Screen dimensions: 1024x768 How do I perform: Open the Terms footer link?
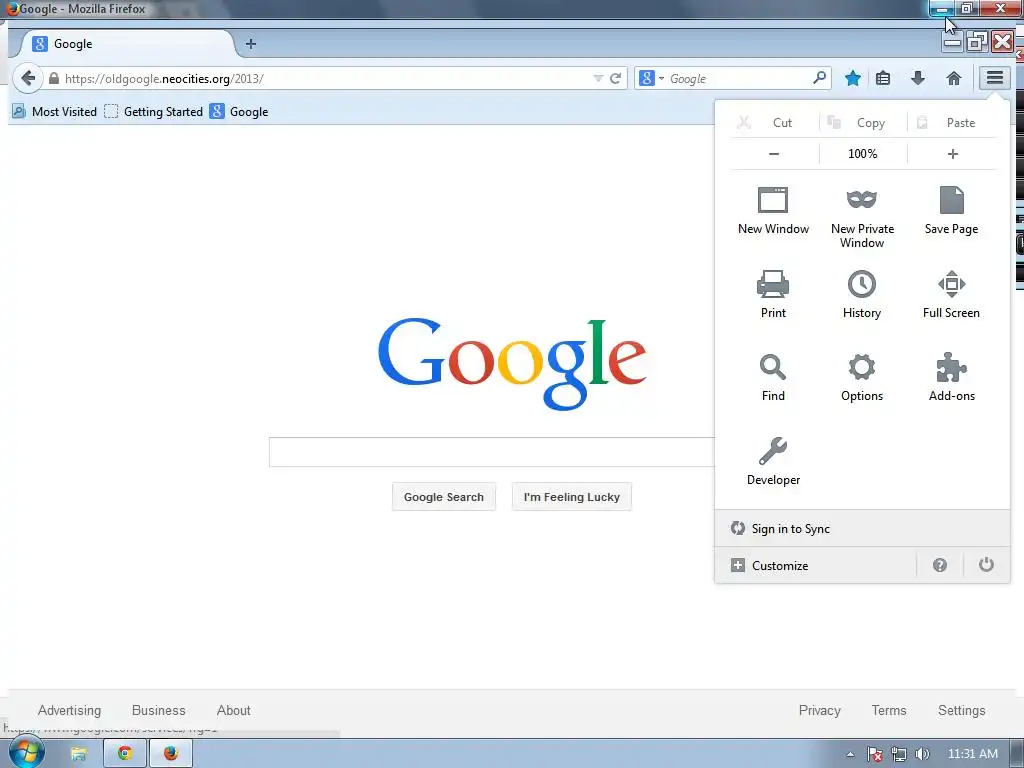(x=889, y=710)
